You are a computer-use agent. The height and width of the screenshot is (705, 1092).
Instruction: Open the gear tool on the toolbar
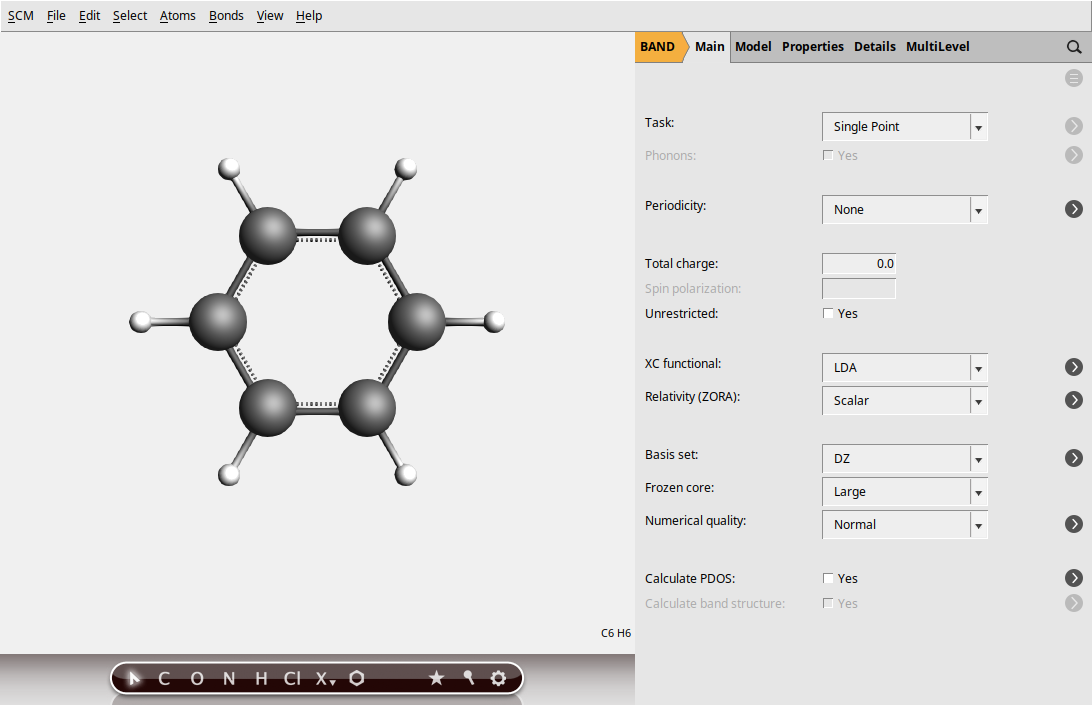498,678
